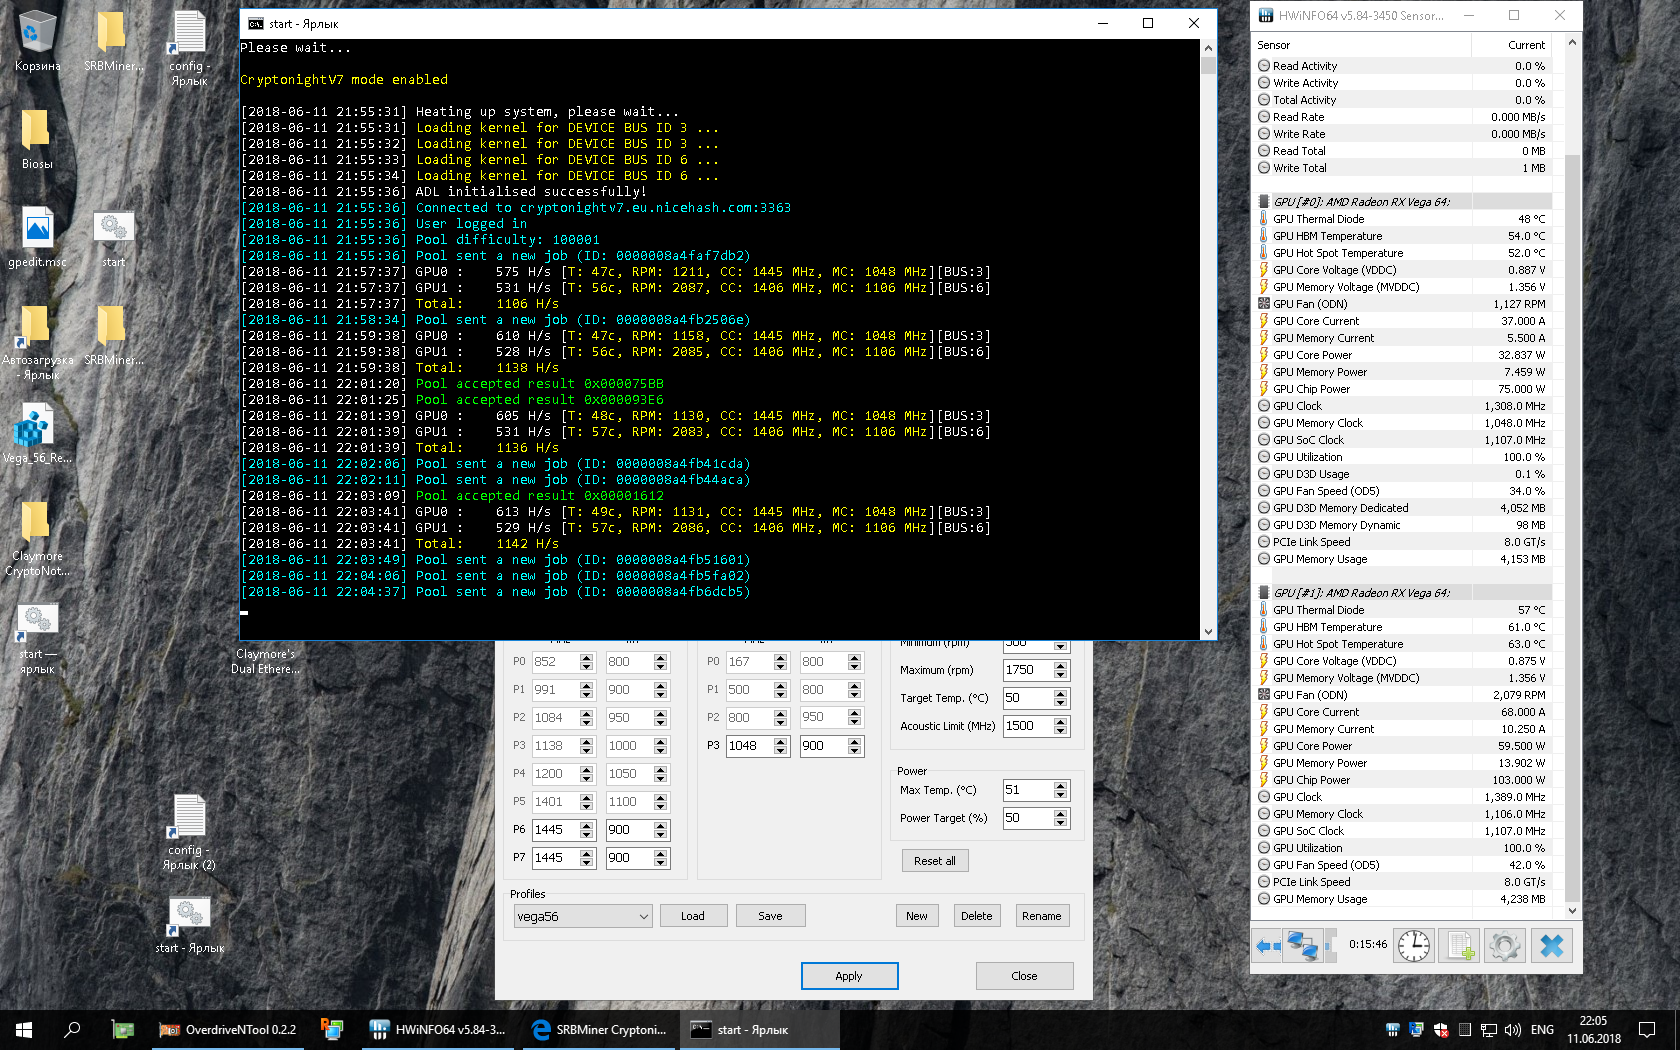The width and height of the screenshot is (1680, 1050).
Task: Click GPU P6 voltage 900 stepper arrows
Action: pyautogui.click(x=660, y=830)
